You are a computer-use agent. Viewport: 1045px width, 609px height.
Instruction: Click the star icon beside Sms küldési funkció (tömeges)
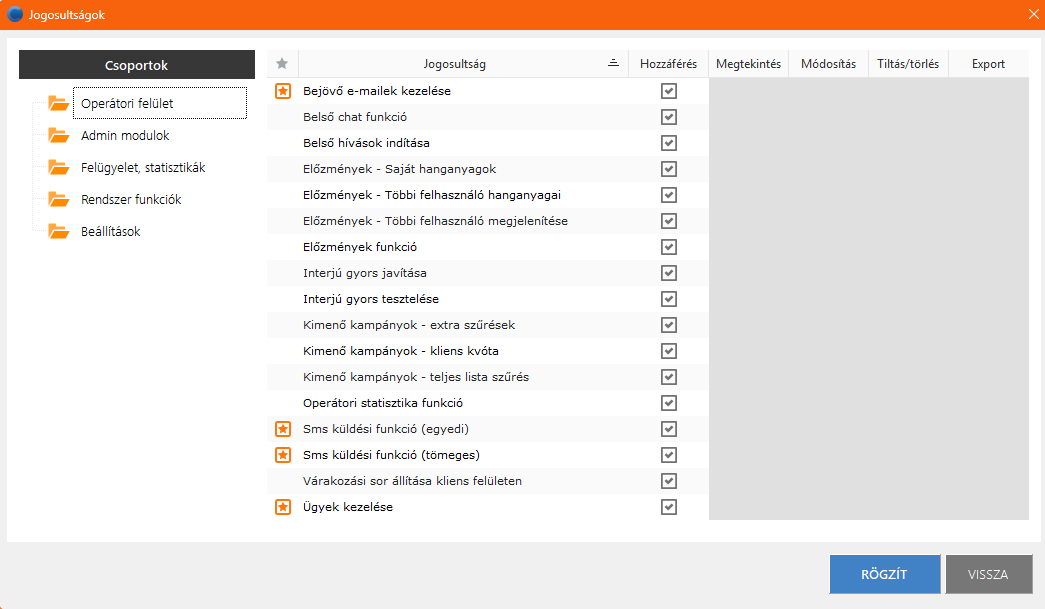coord(283,455)
